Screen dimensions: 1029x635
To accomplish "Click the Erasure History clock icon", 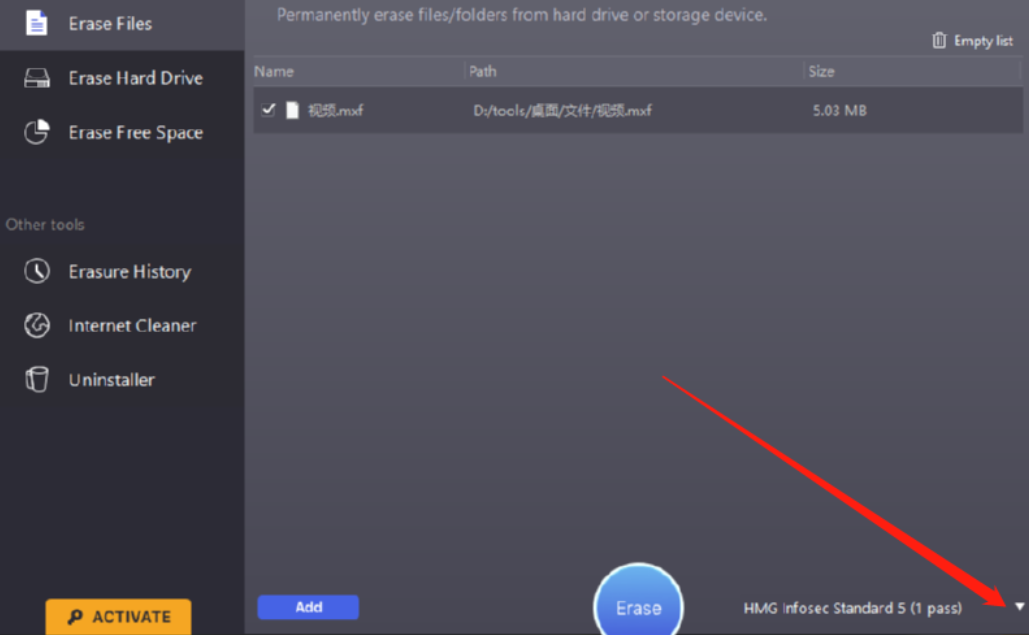I will [37, 271].
